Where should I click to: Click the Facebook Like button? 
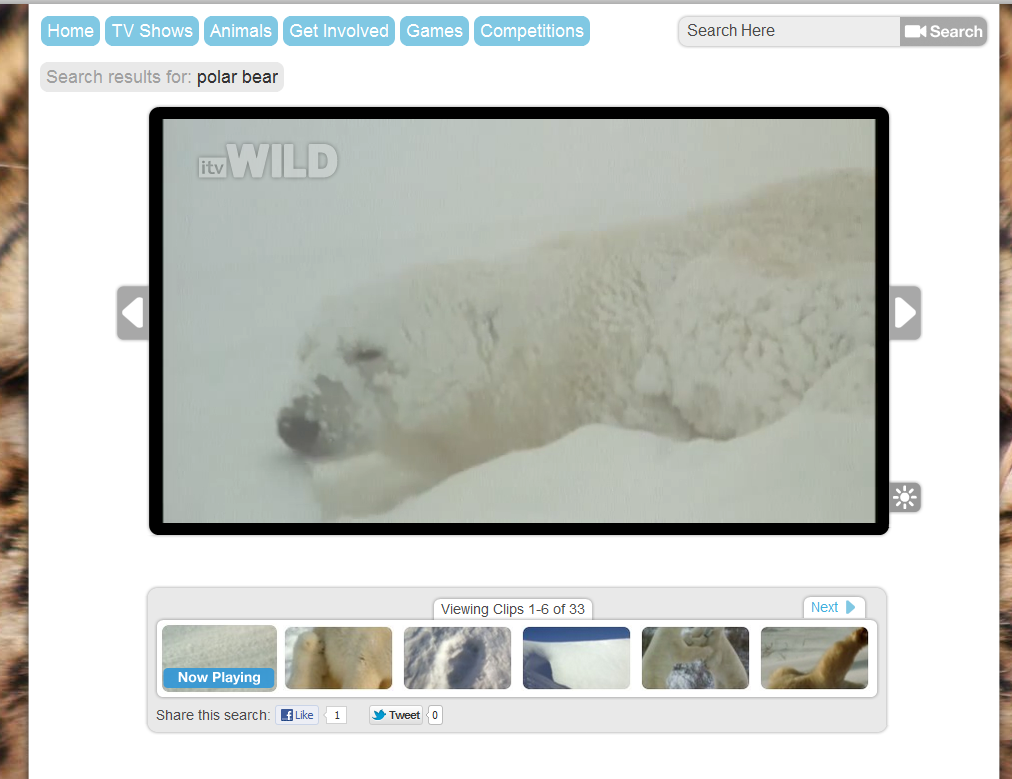coord(298,715)
